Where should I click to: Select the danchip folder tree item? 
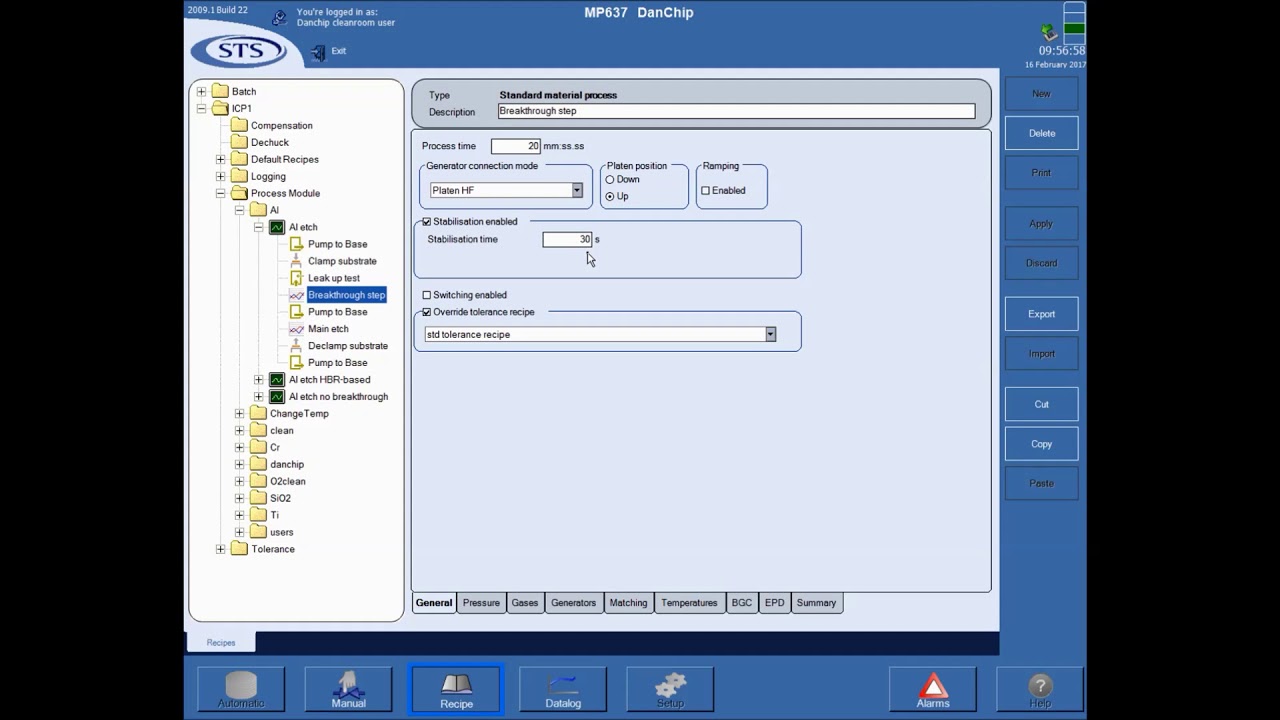(286, 464)
